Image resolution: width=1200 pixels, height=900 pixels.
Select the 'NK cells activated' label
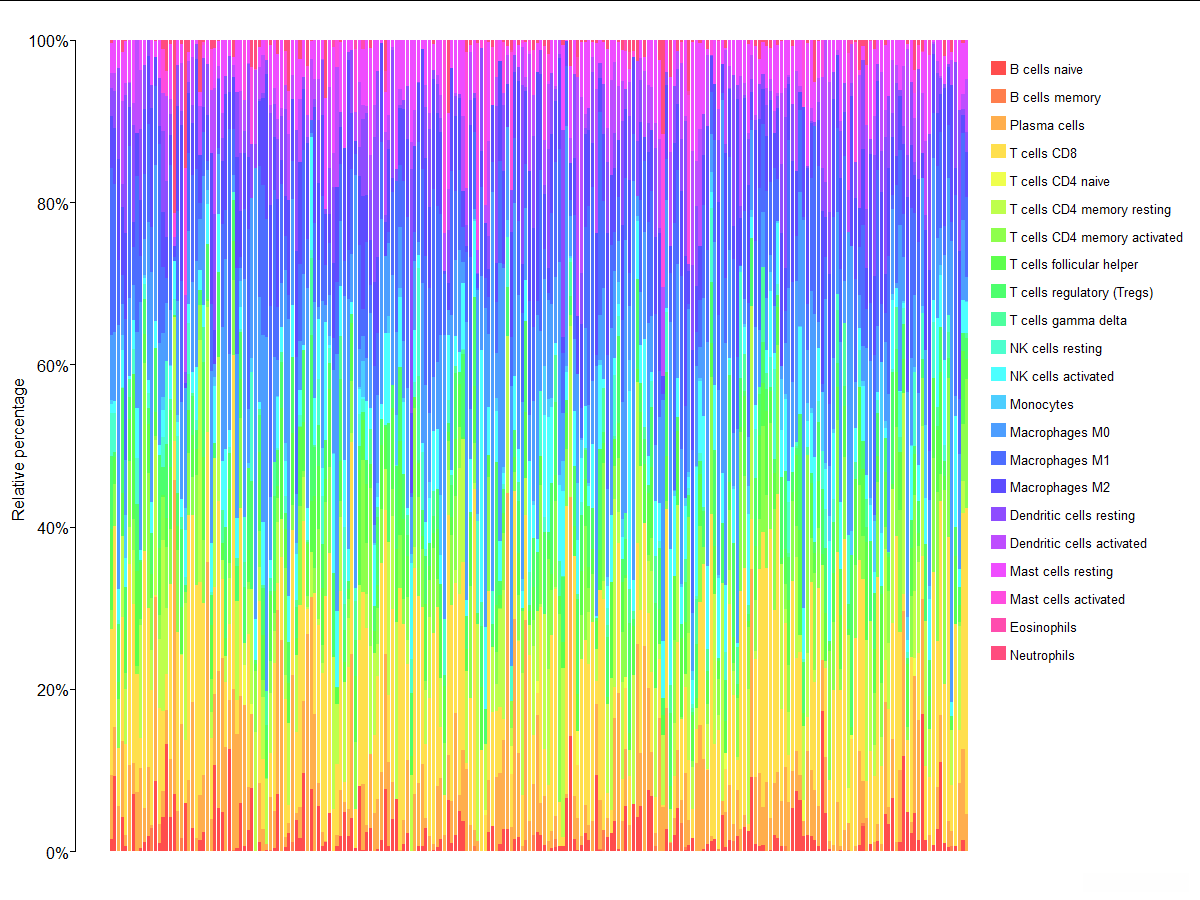coord(1062,376)
